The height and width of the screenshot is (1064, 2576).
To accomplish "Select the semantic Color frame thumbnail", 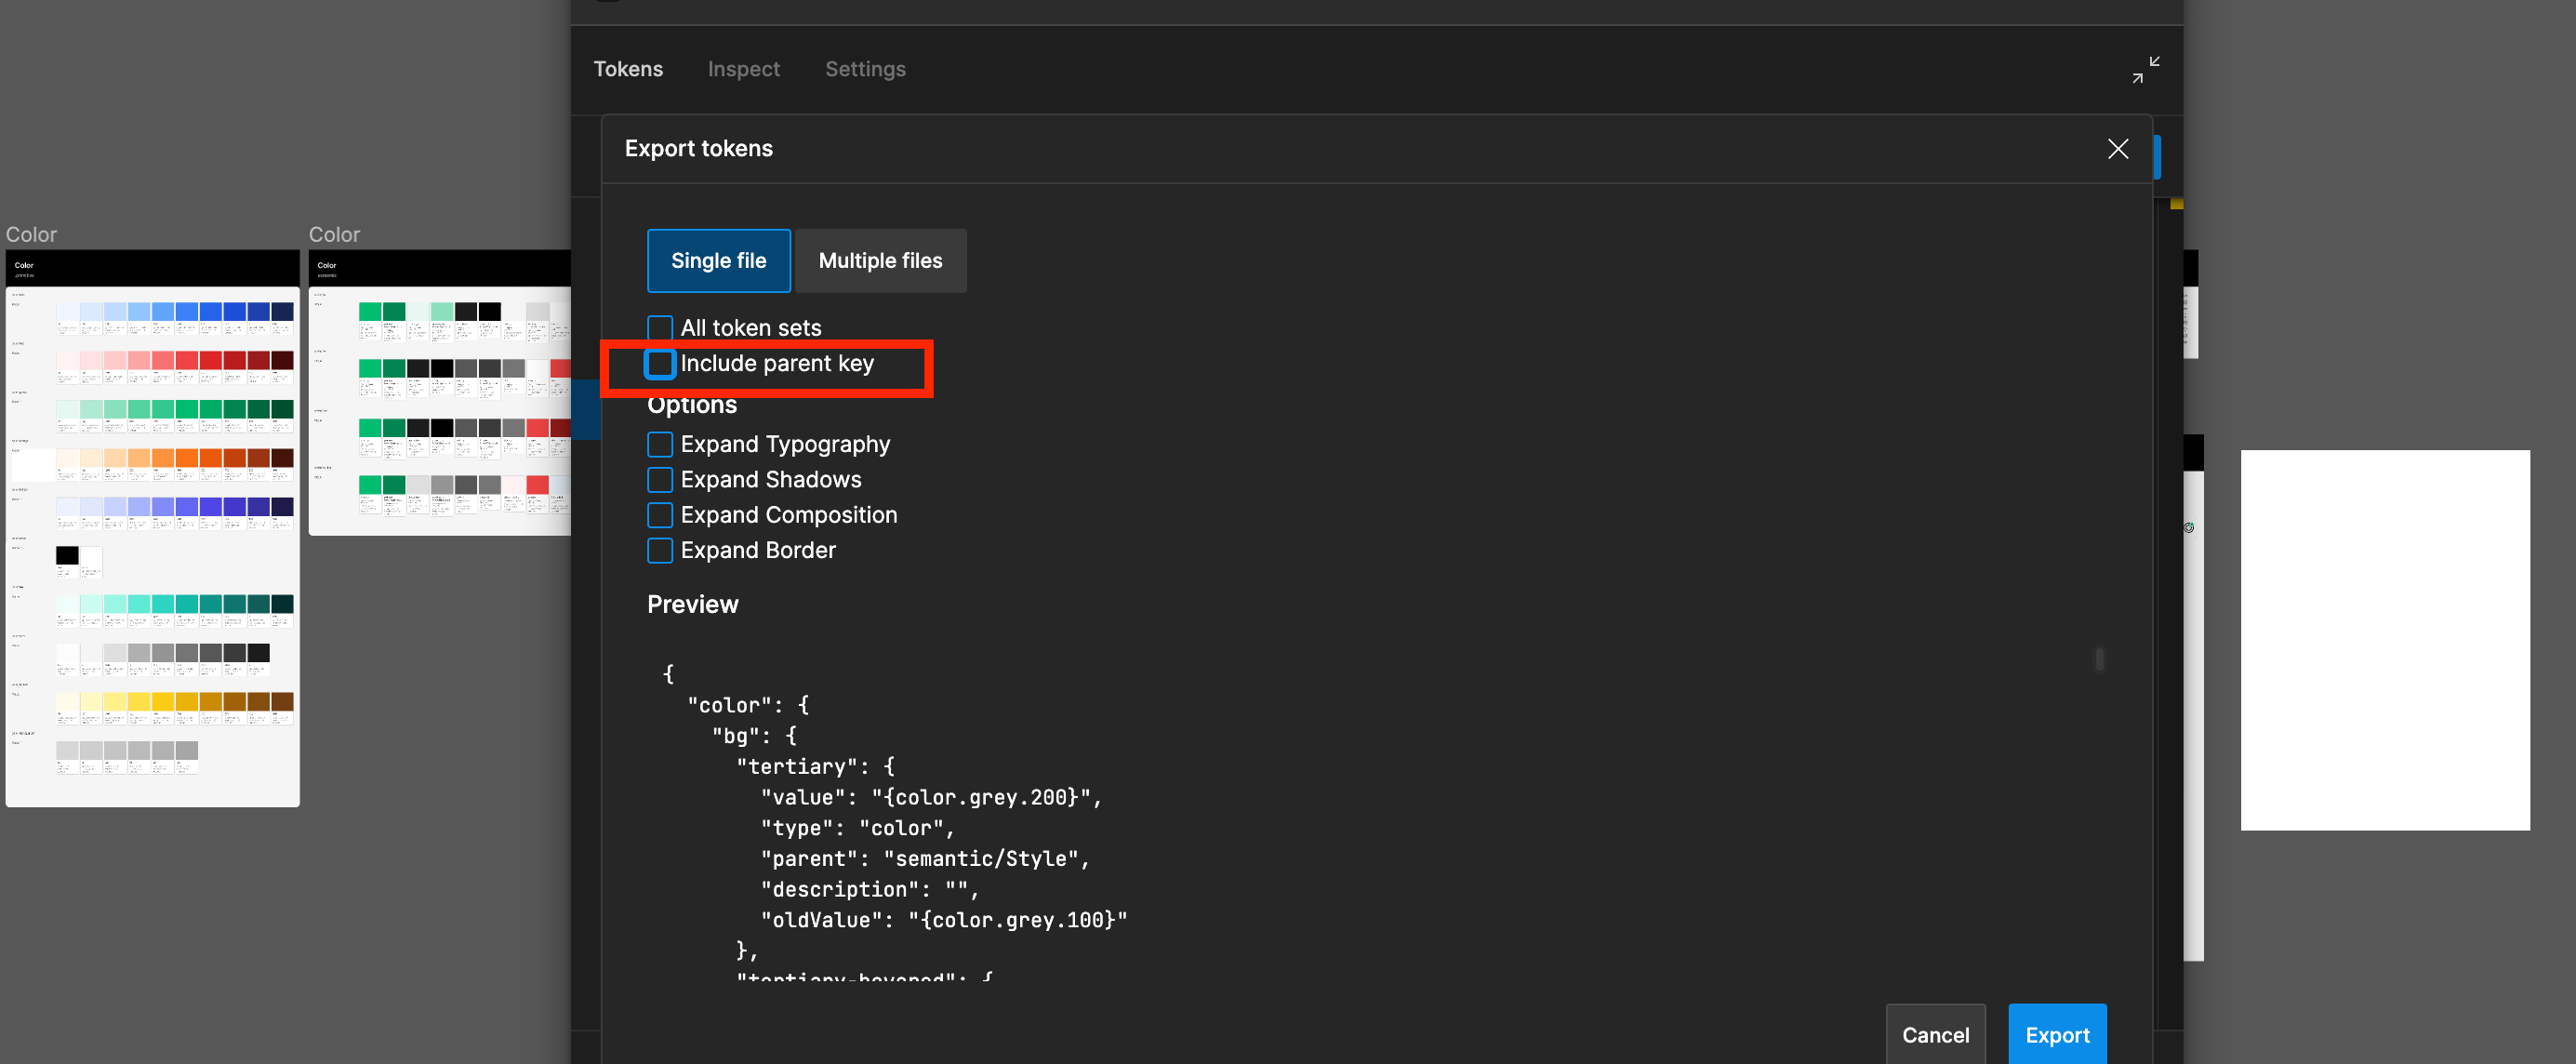I will tap(440, 393).
